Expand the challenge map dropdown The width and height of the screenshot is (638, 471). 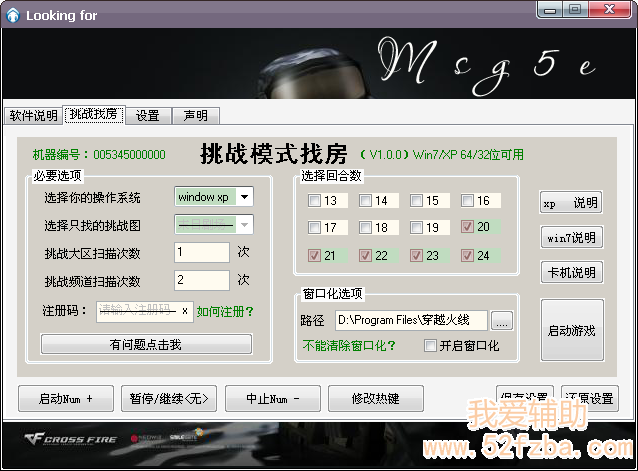click(x=245, y=225)
